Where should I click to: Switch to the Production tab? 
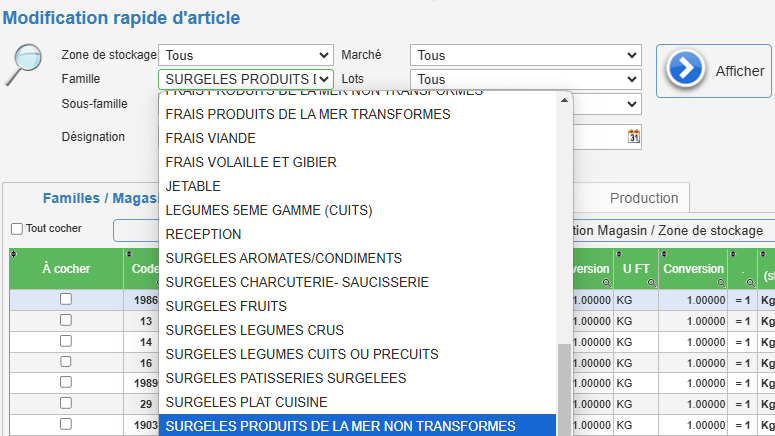644,198
